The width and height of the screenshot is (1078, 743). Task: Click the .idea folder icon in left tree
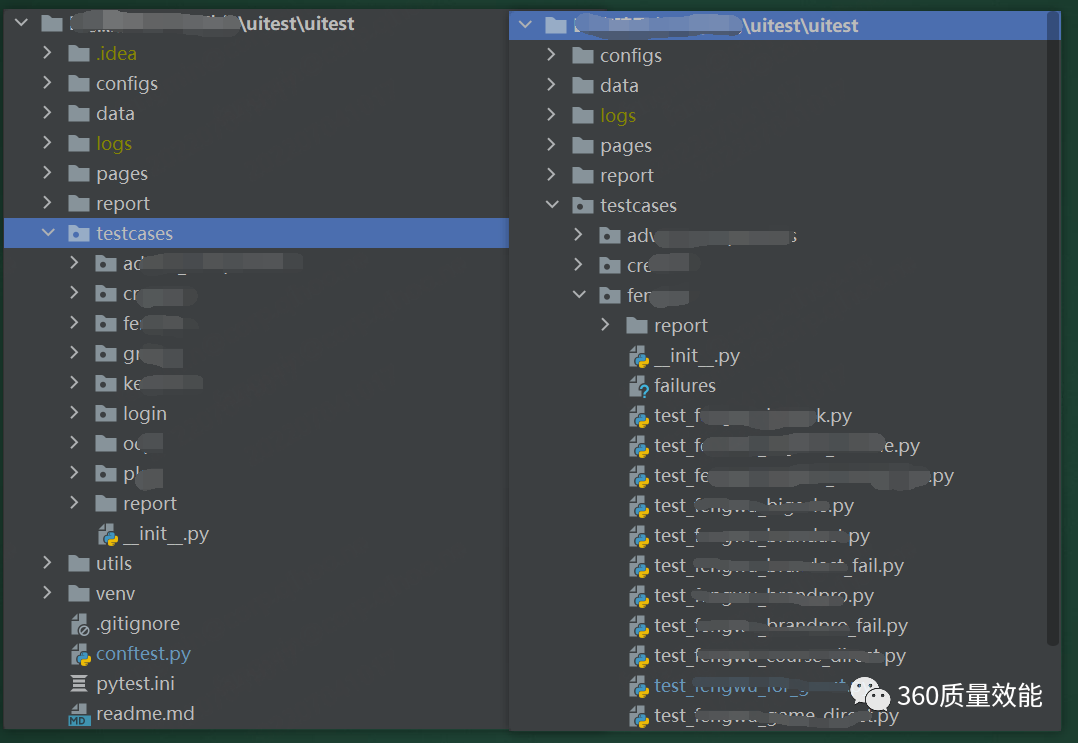point(79,54)
